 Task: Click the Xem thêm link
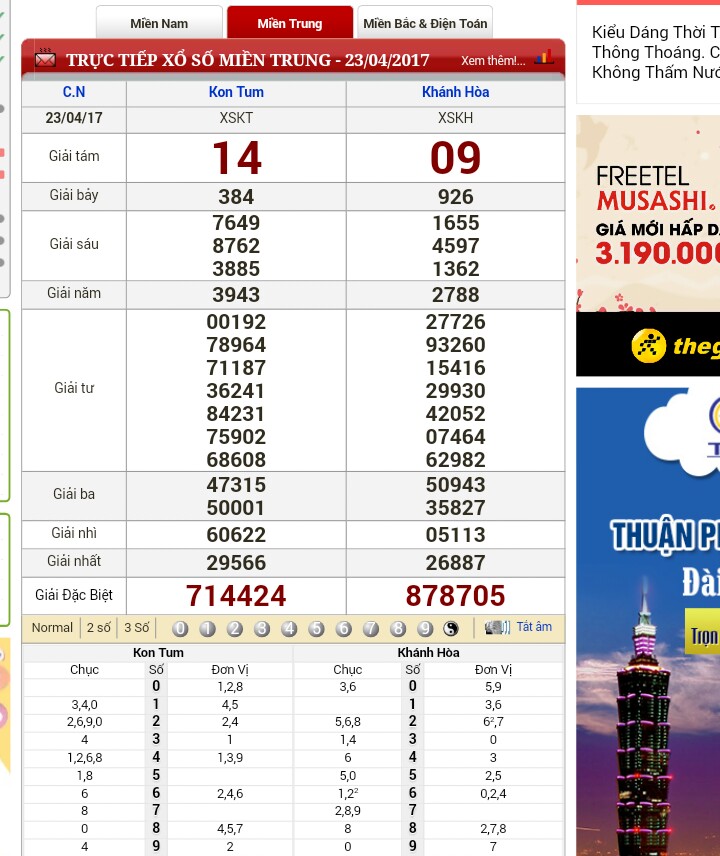click(492, 61)
